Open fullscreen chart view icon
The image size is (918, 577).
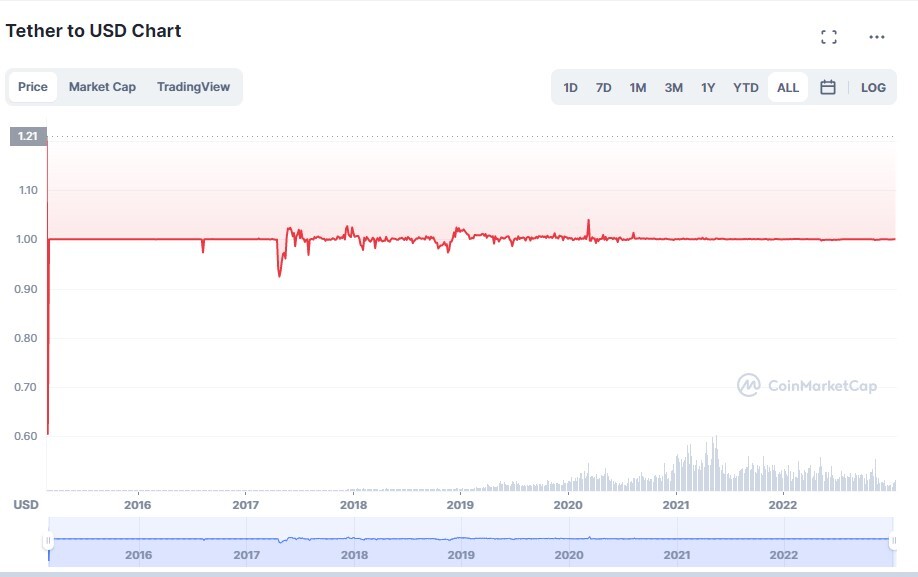[828, 37]
